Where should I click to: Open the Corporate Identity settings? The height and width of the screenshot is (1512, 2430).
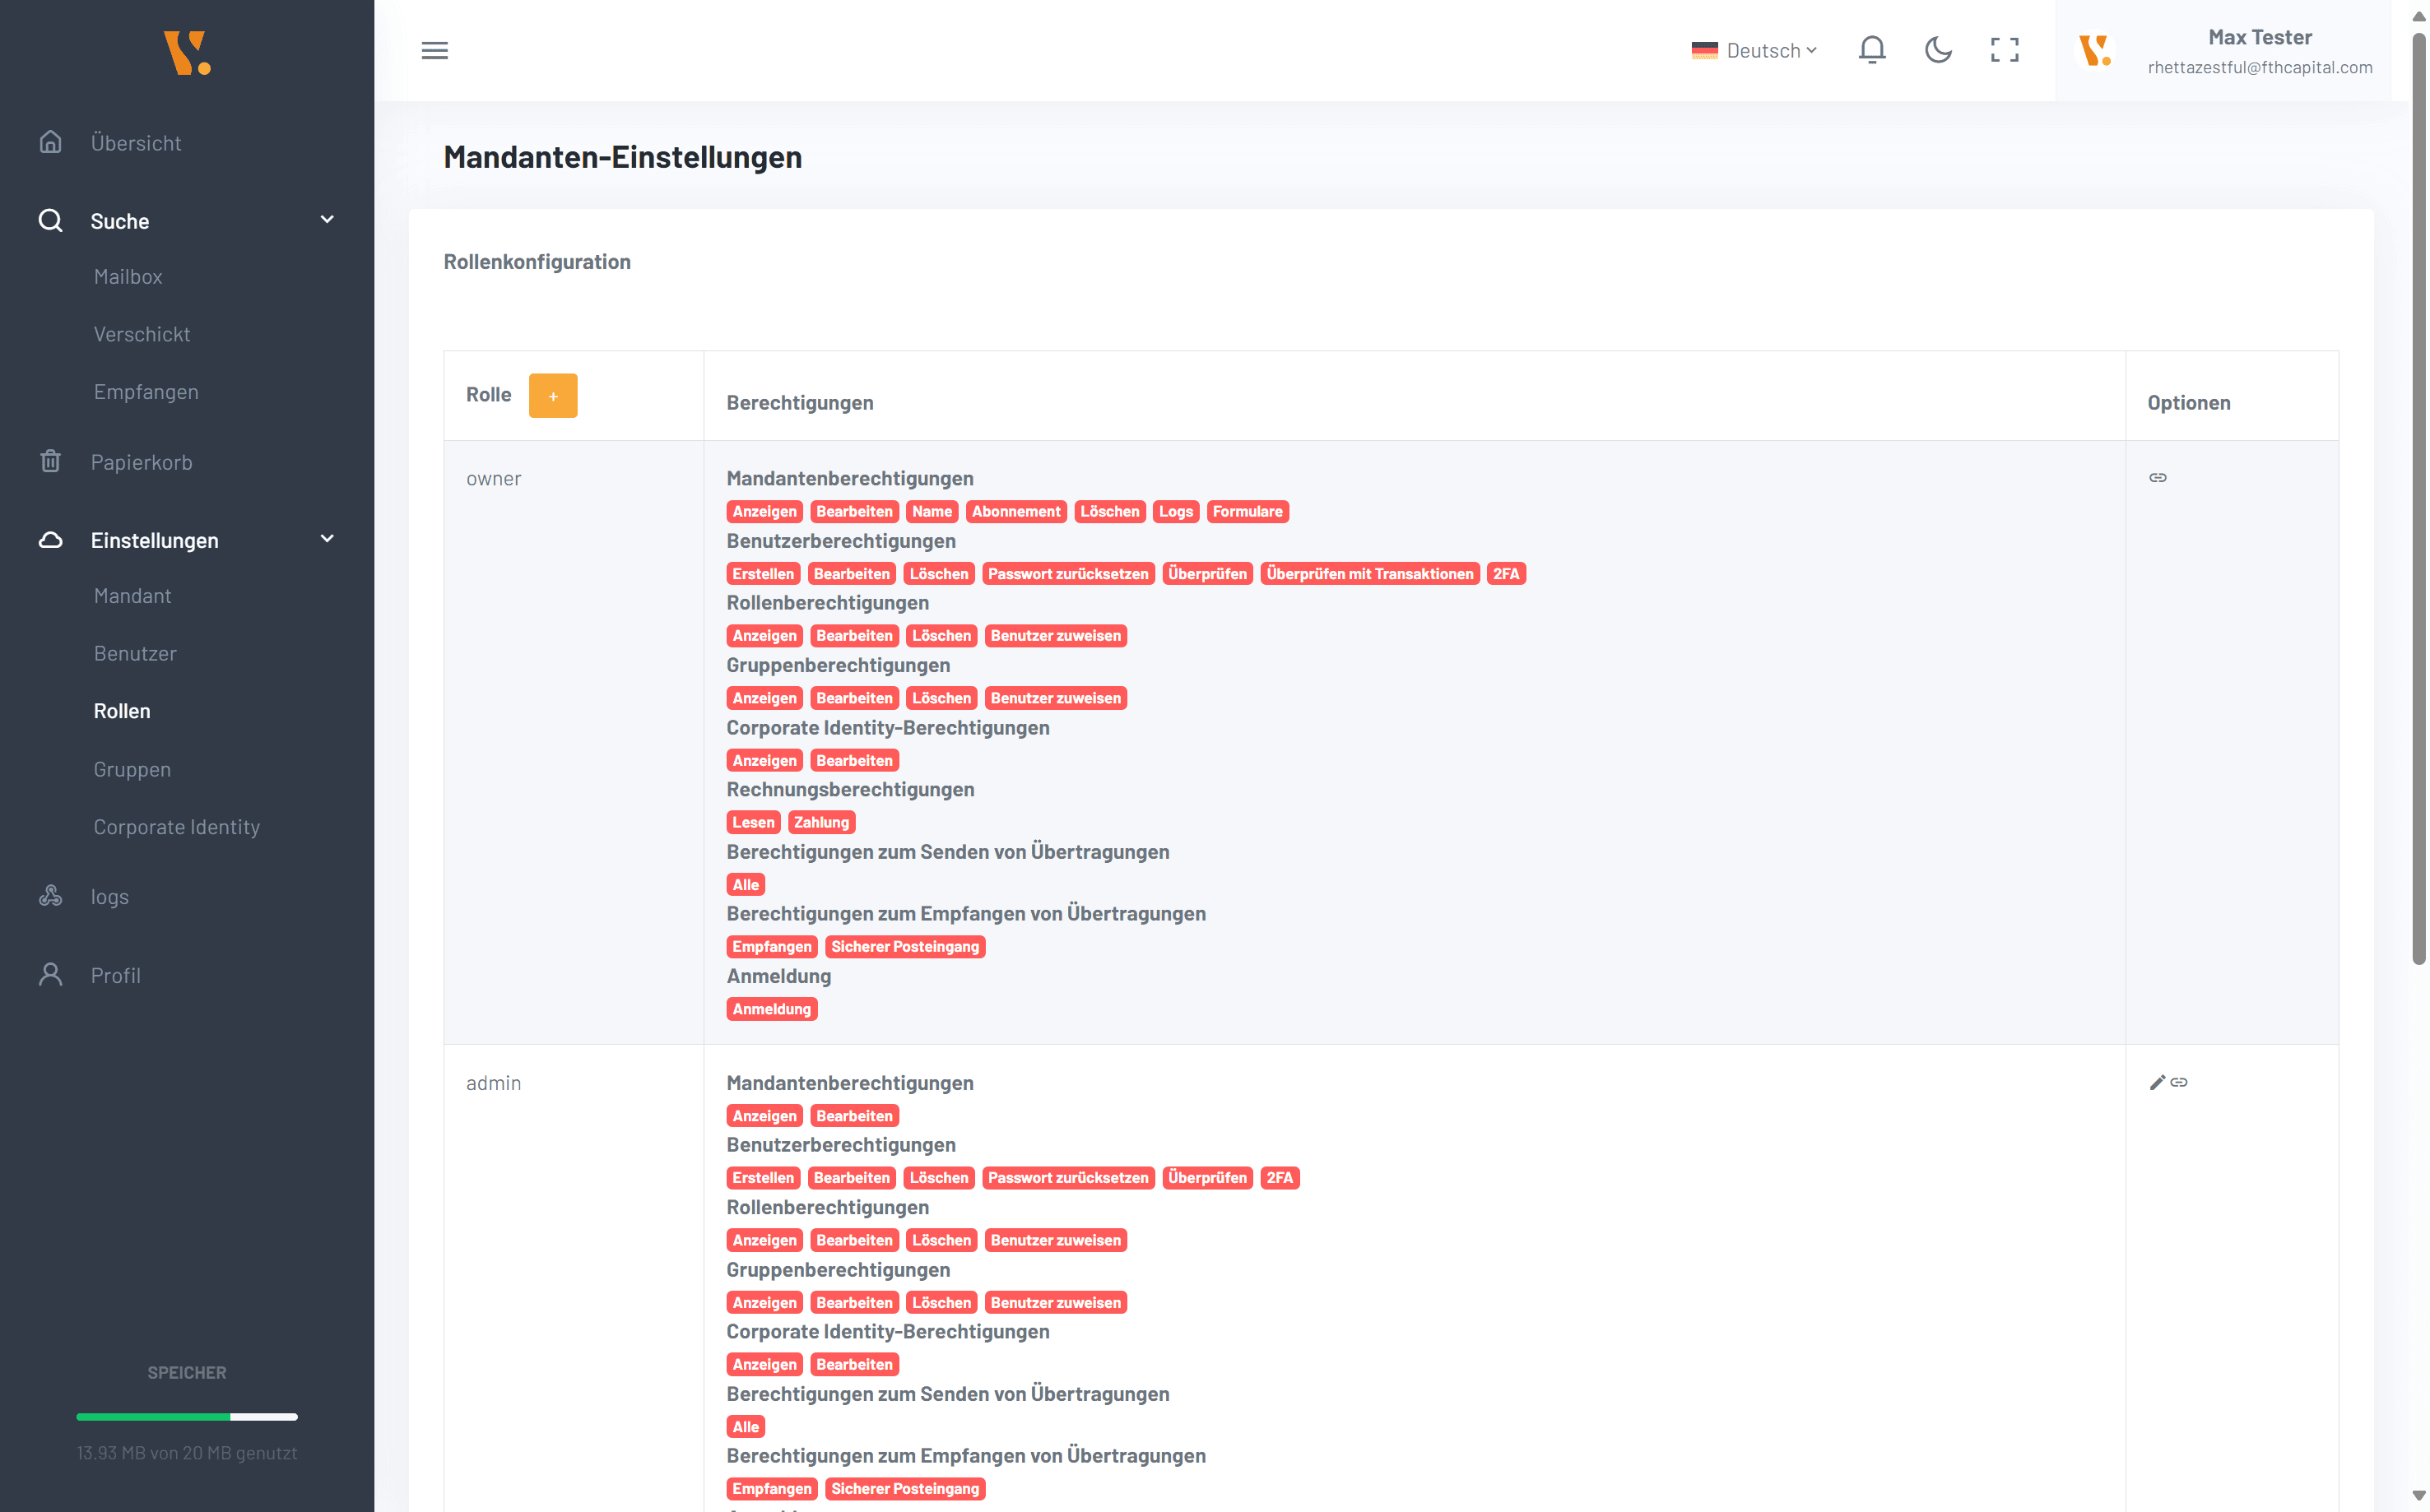pos(176,827)
